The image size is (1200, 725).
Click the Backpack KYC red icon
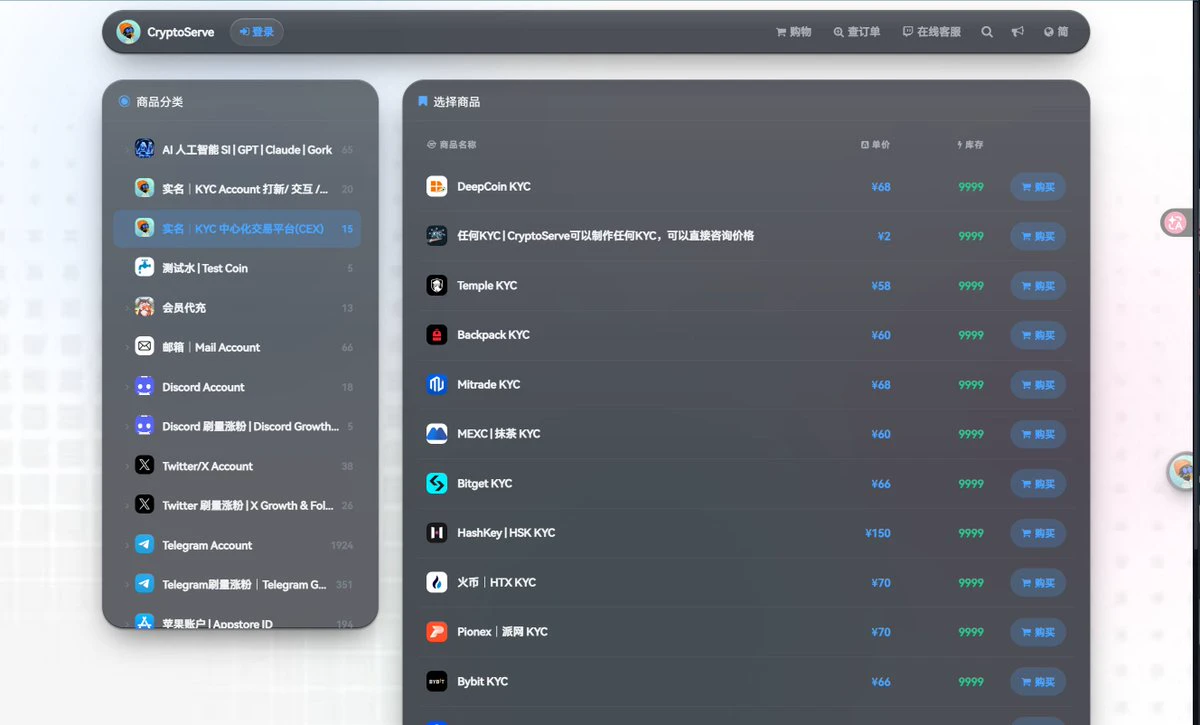click(437, 335)
